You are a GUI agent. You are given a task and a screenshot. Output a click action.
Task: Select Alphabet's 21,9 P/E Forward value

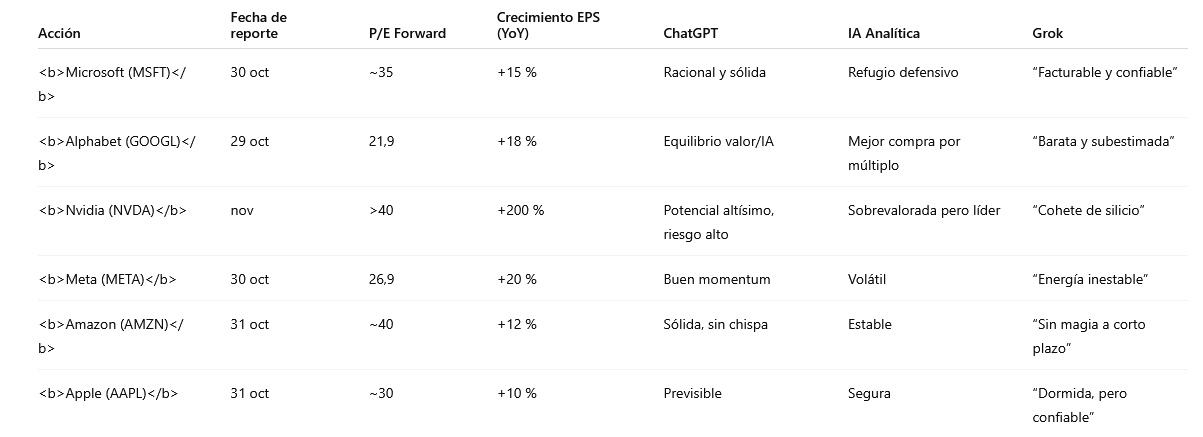(x=381, y=141)
